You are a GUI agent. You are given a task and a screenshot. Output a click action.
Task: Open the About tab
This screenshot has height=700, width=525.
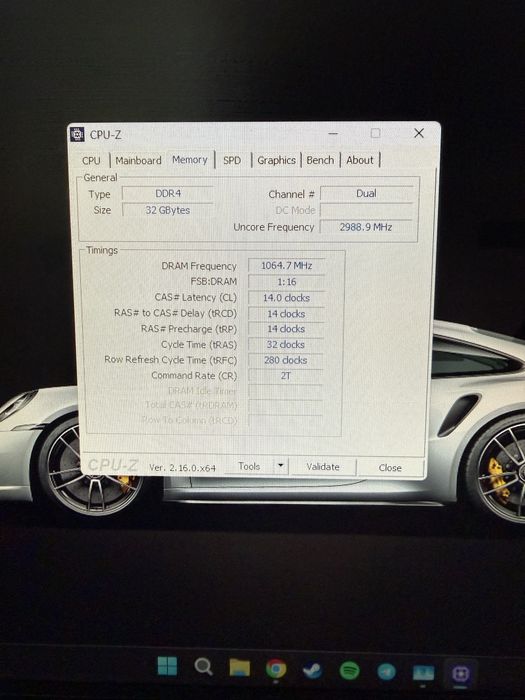point(360,160)
